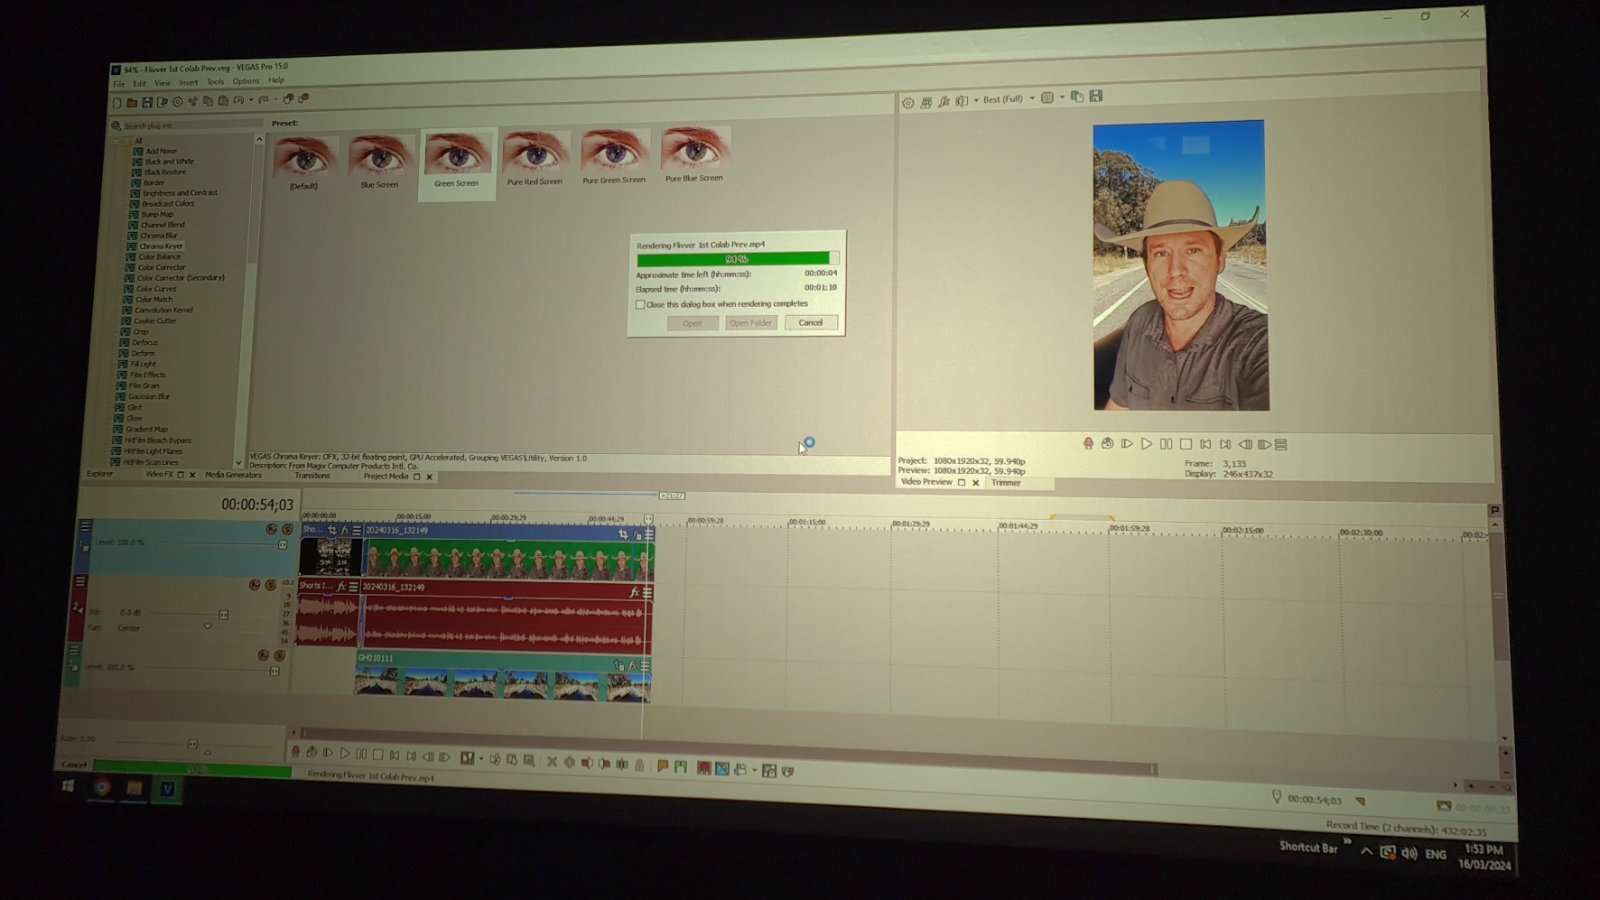Open the Best (Full) preview quality dropdown

[1032, 98]
